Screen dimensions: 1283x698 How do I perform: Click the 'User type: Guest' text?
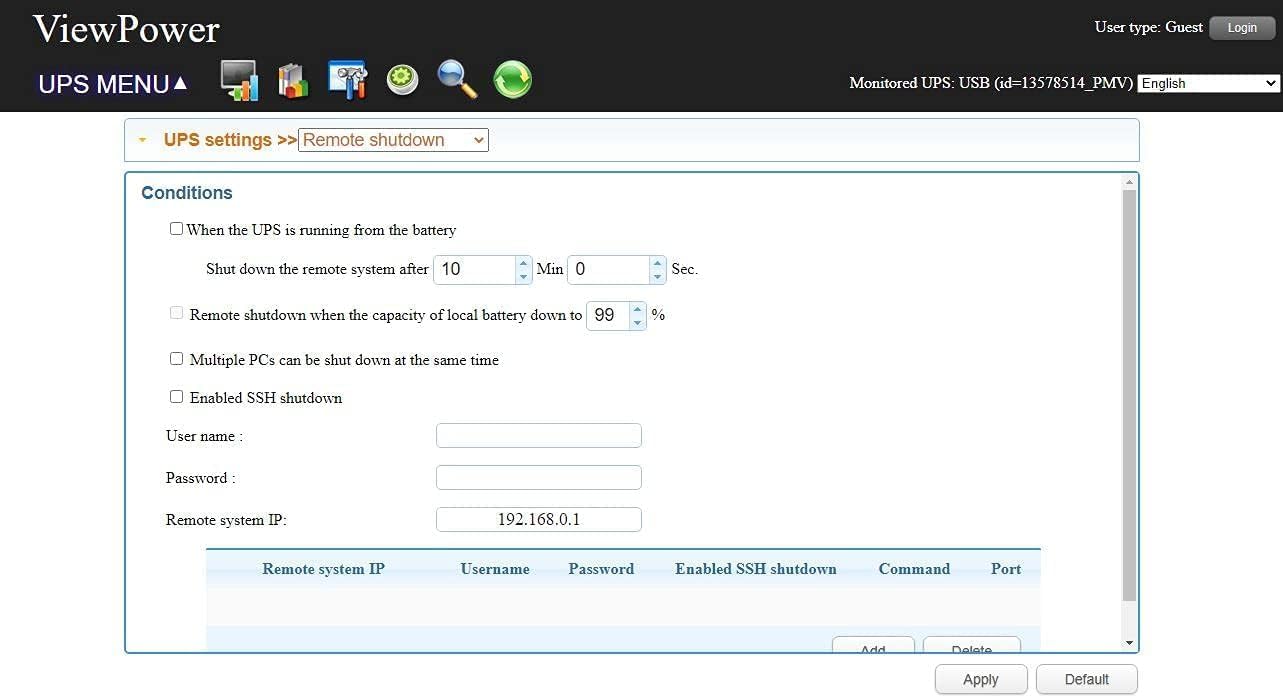[1148, 27]
